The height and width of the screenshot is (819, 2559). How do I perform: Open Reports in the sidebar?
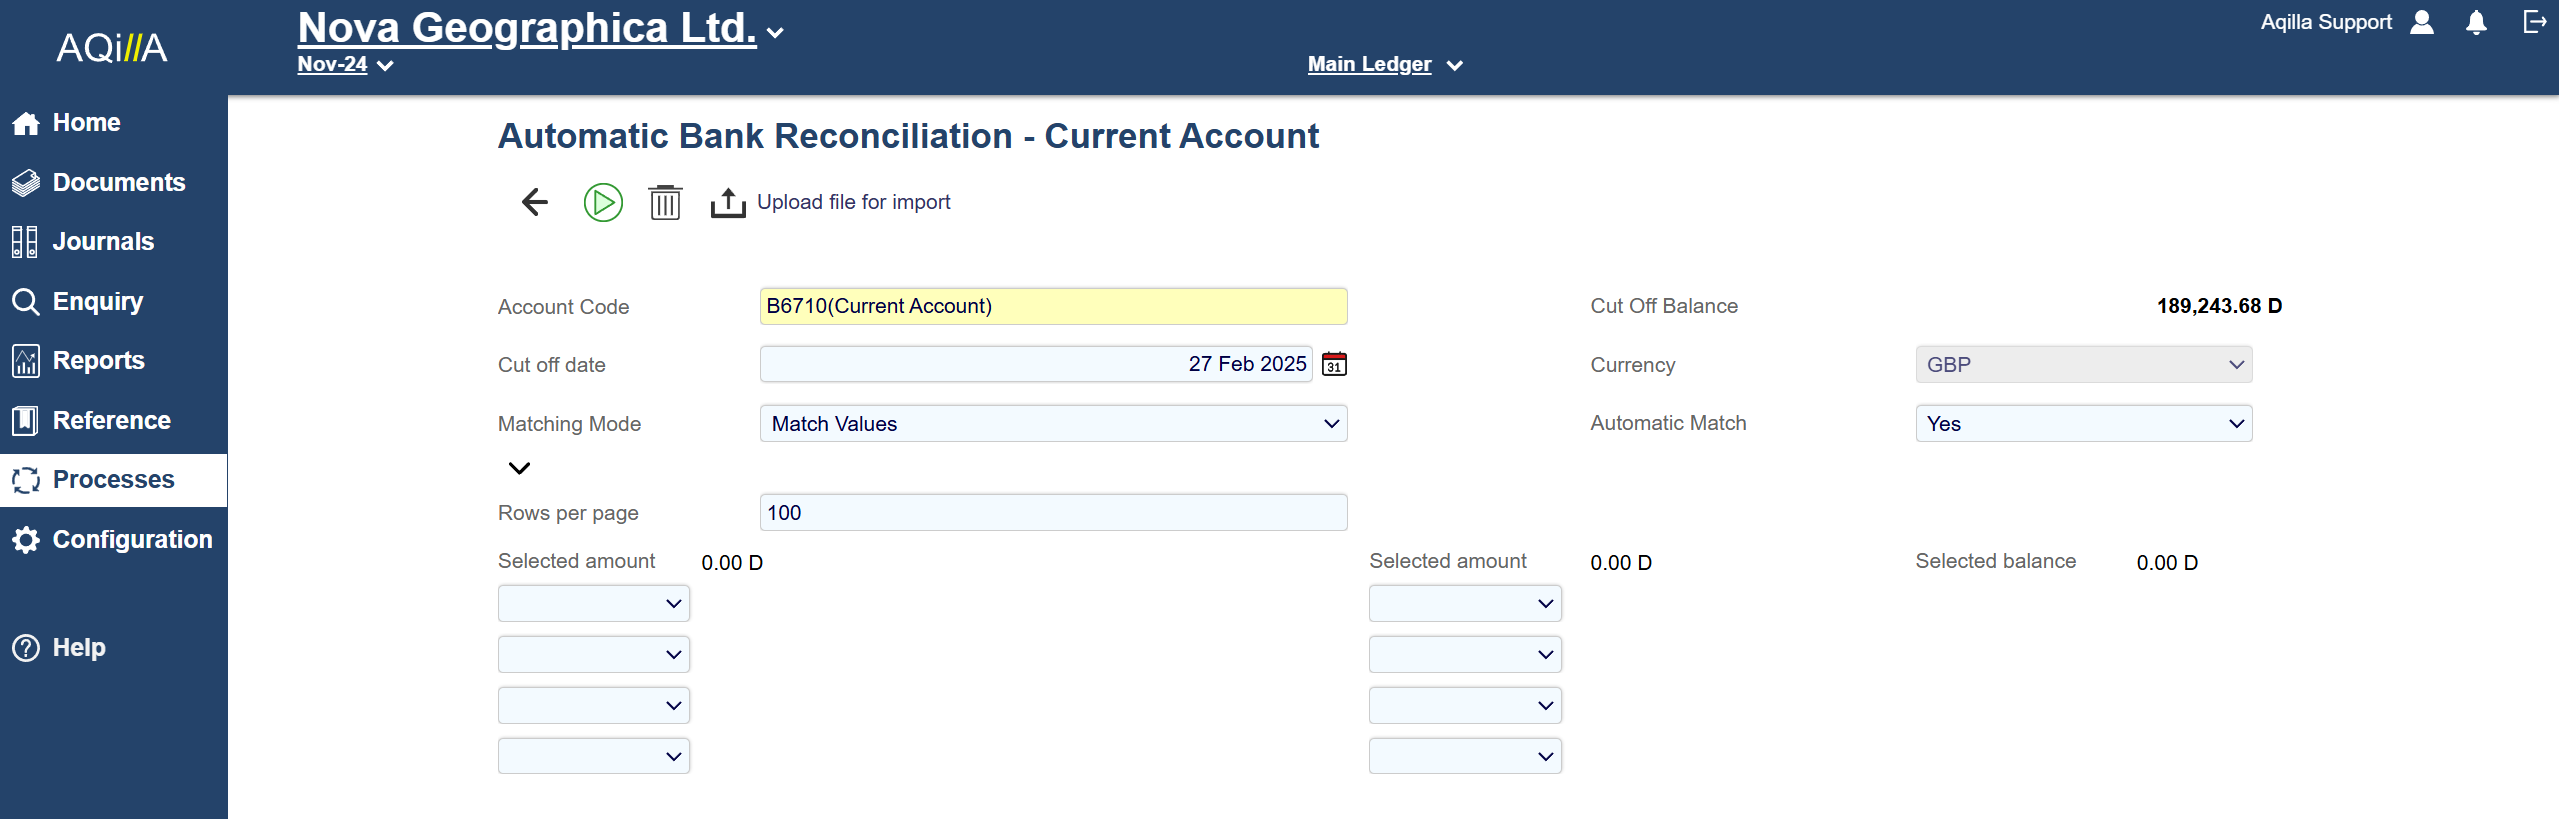click(98, 361)
